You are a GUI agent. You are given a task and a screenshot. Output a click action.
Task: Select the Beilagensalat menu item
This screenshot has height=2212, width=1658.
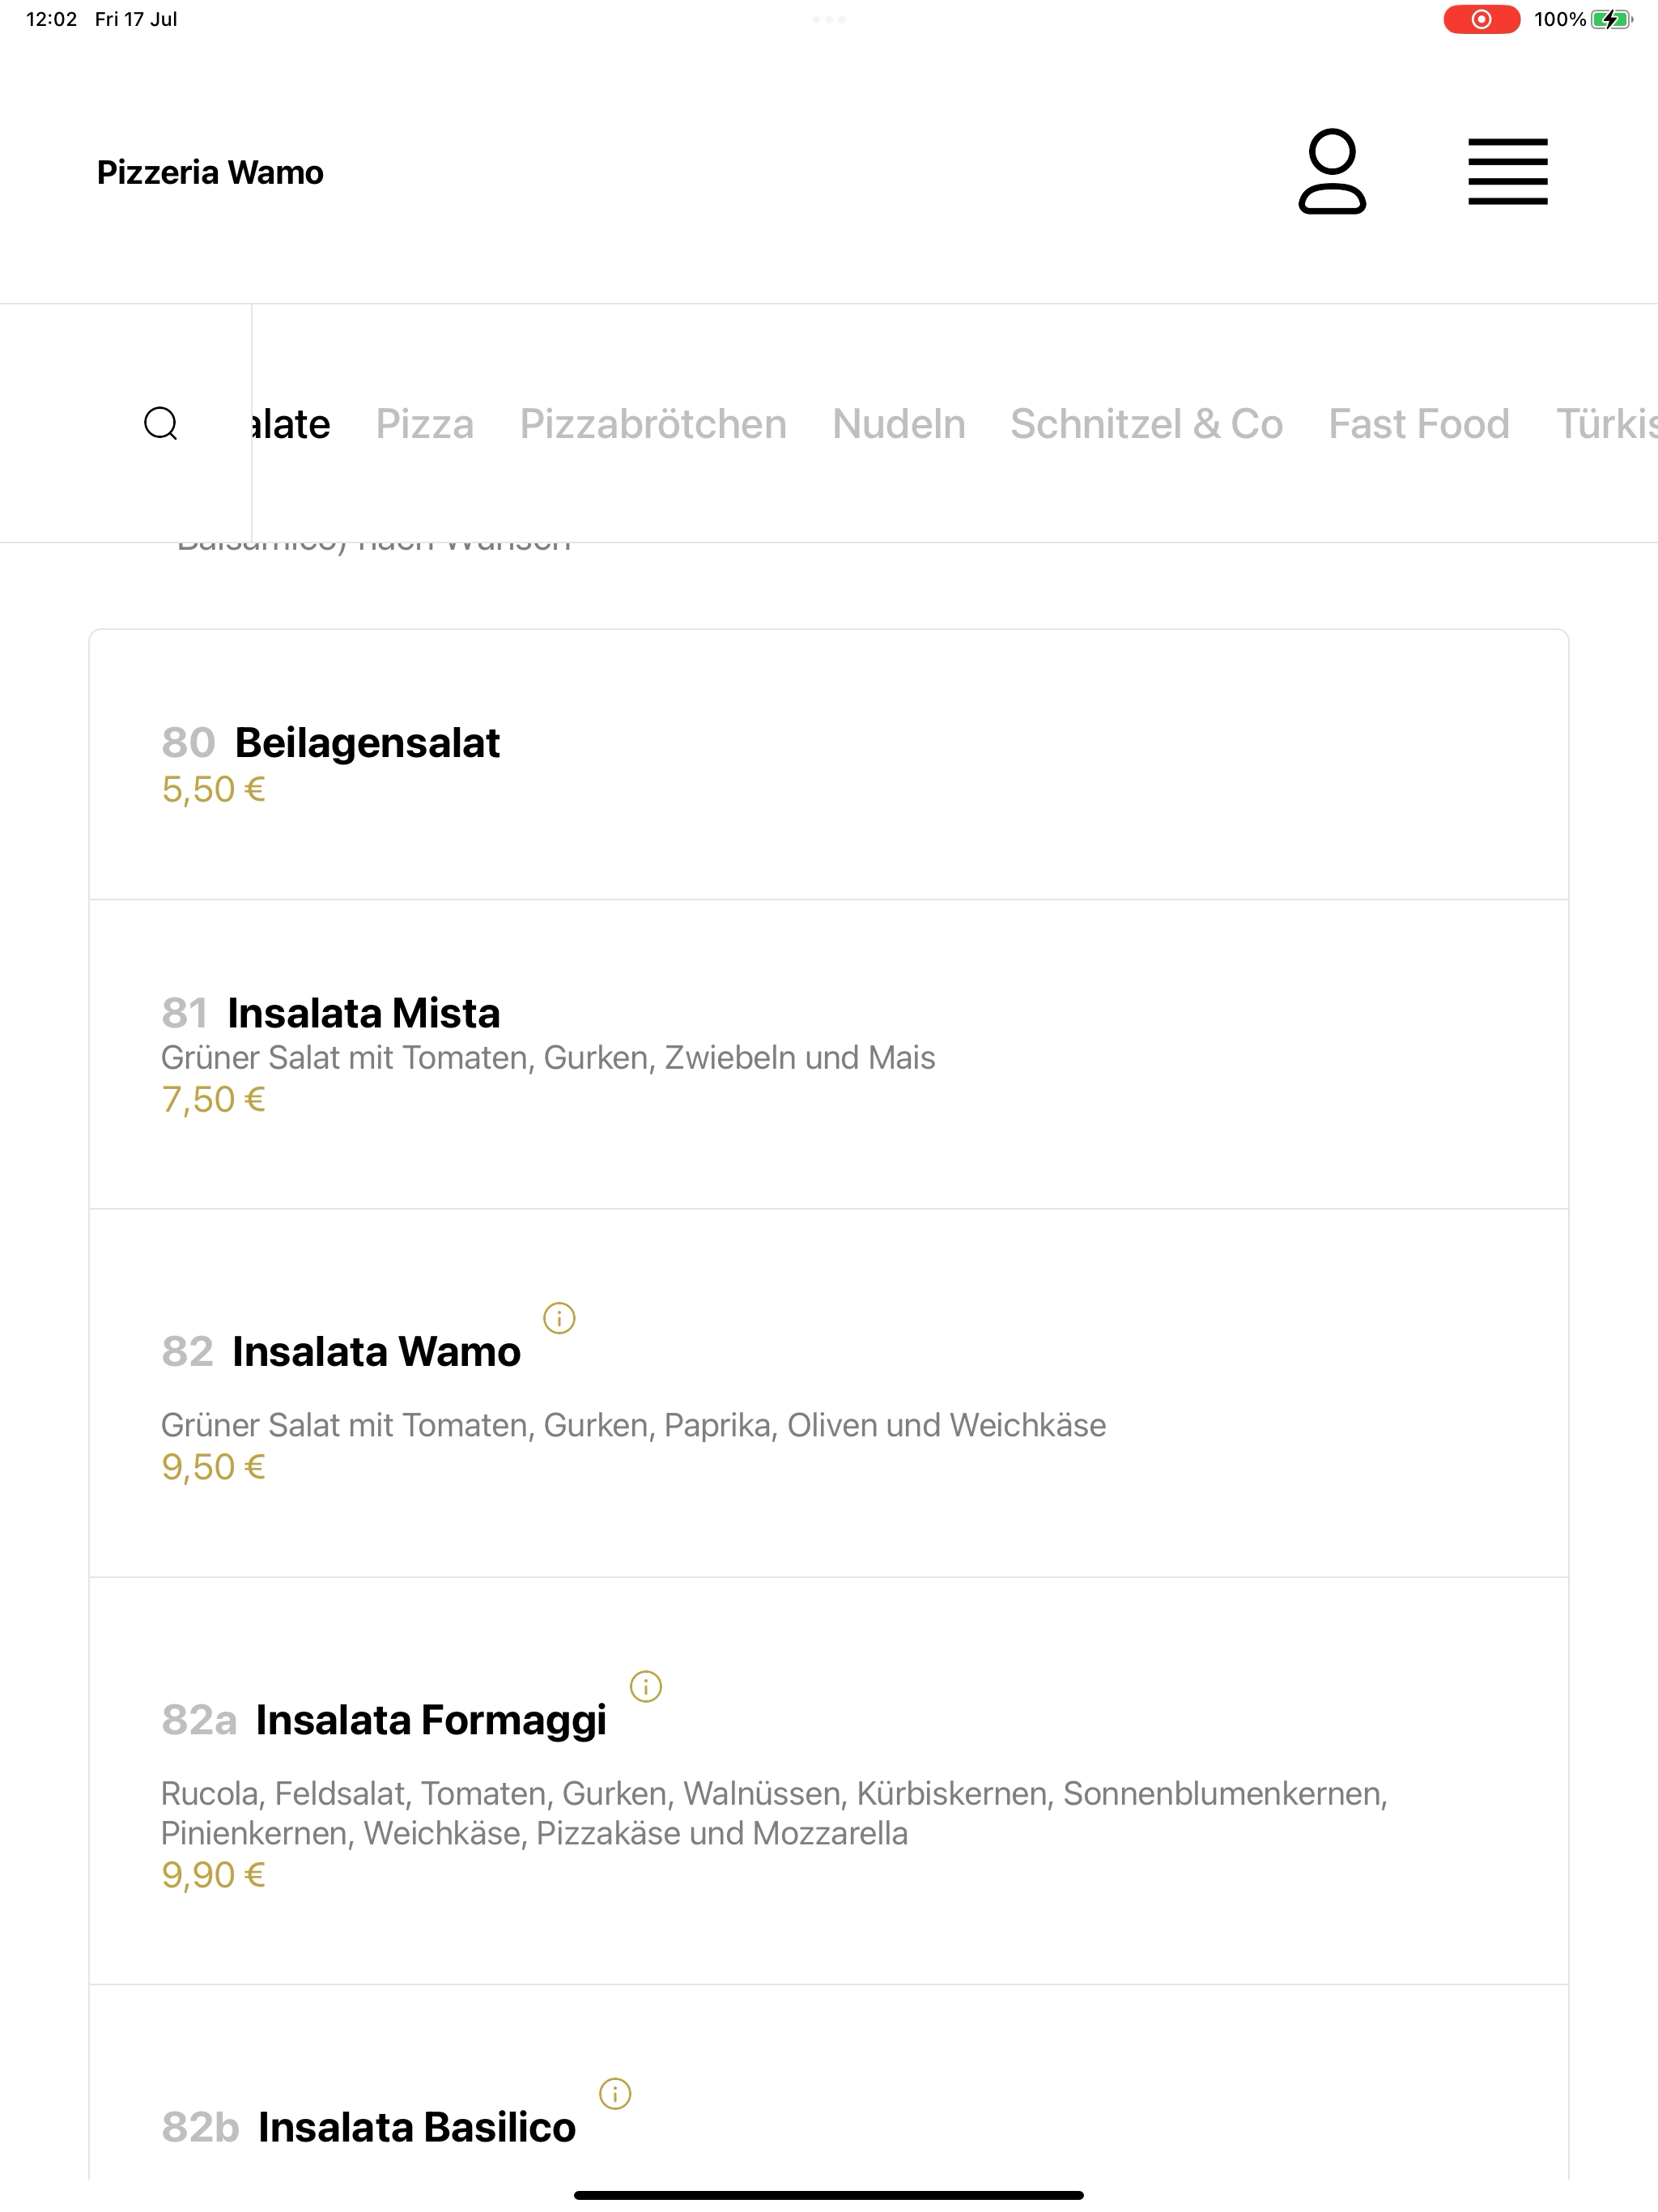[829, 765]
